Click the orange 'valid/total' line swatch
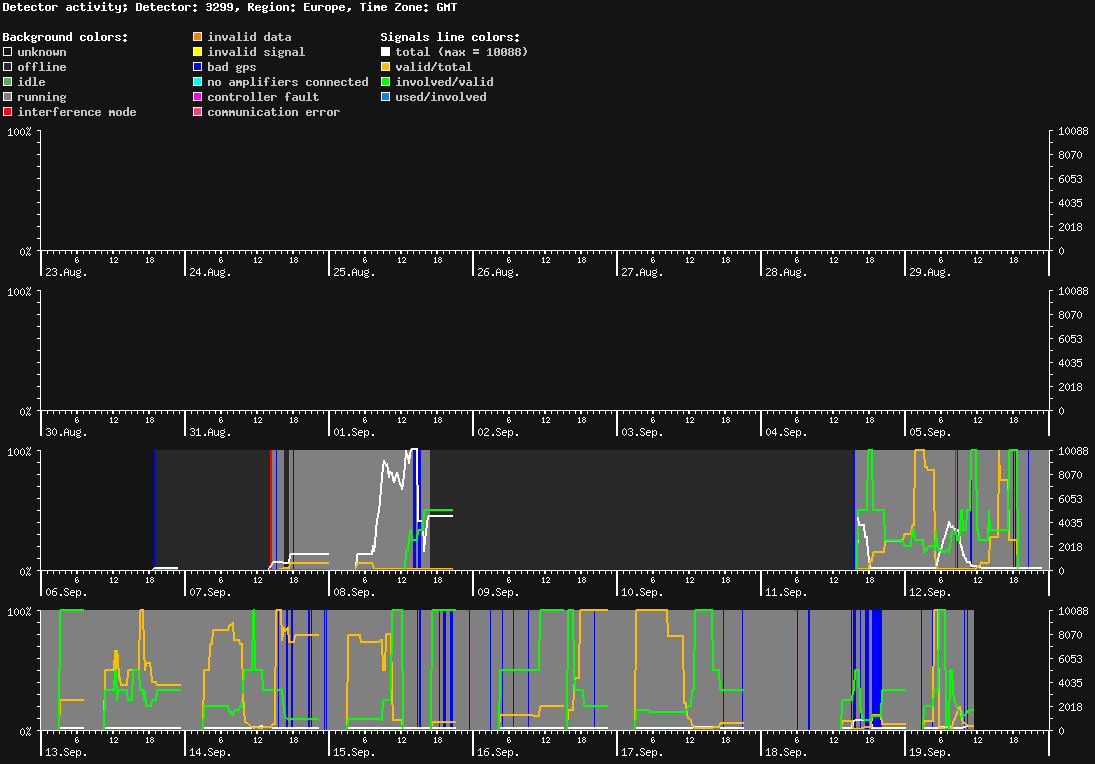The image size is (1095, 764). tap(385, 67)
